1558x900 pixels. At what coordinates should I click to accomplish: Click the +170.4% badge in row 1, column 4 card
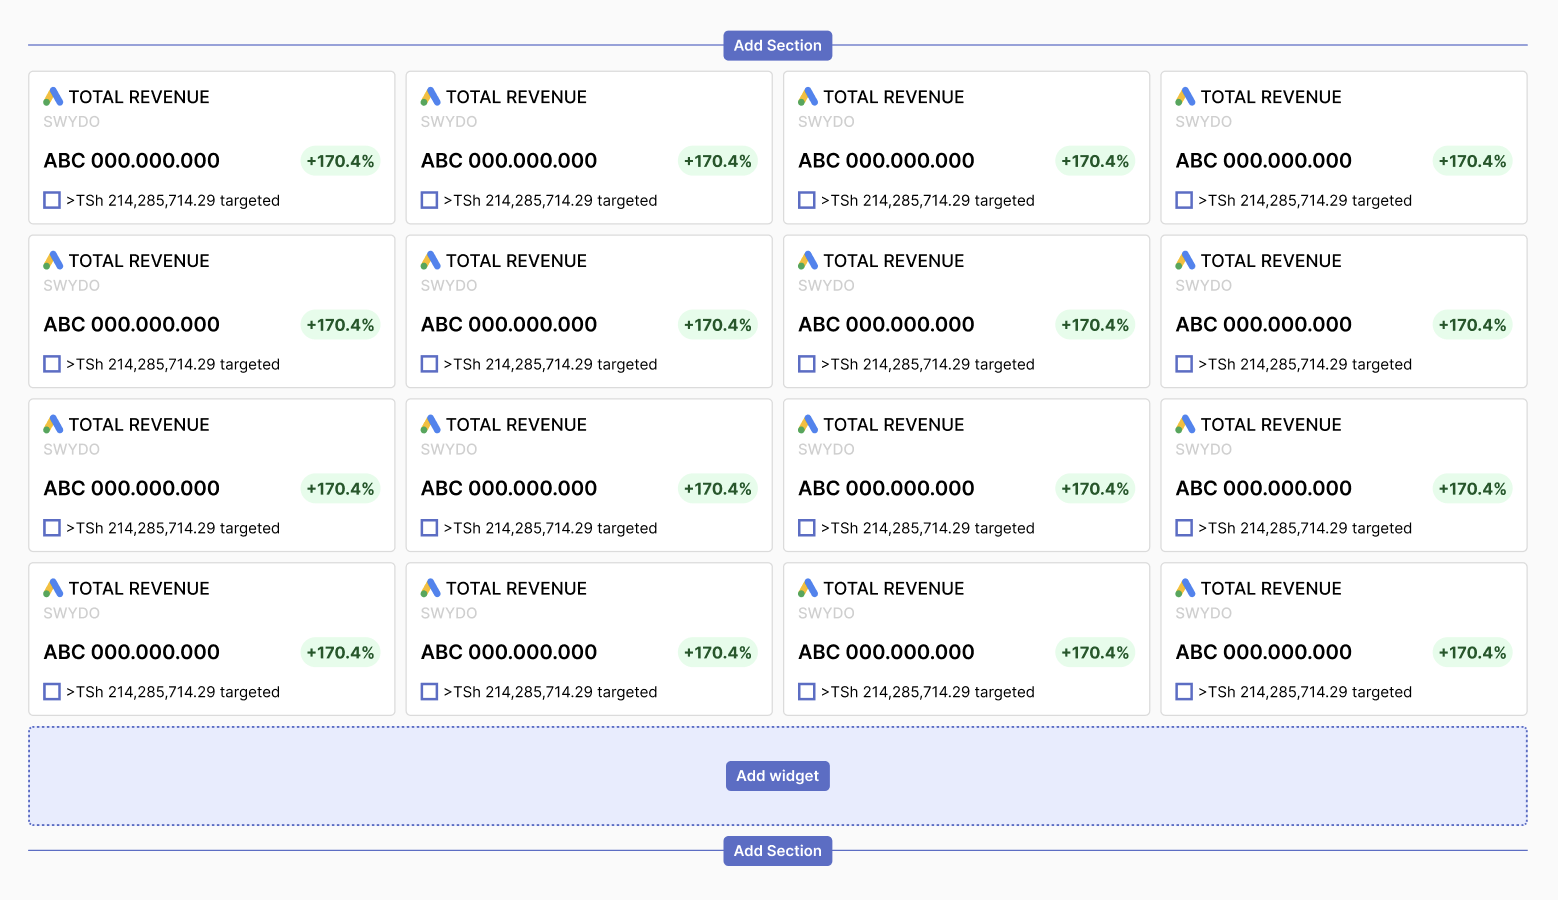coord(1472,161)
